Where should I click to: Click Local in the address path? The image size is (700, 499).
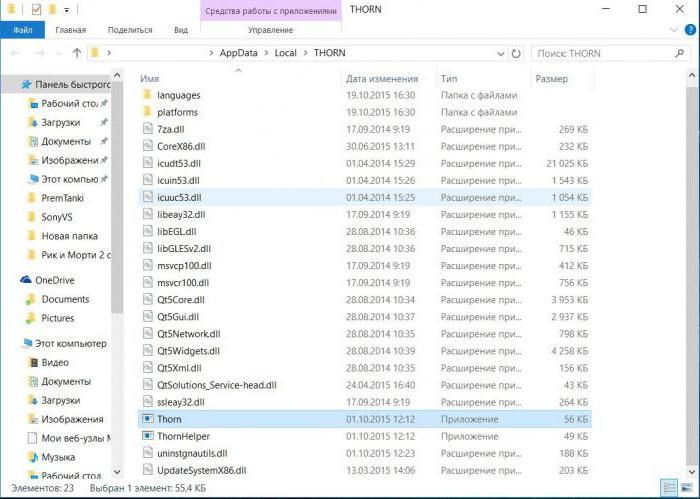click(285, 53)
